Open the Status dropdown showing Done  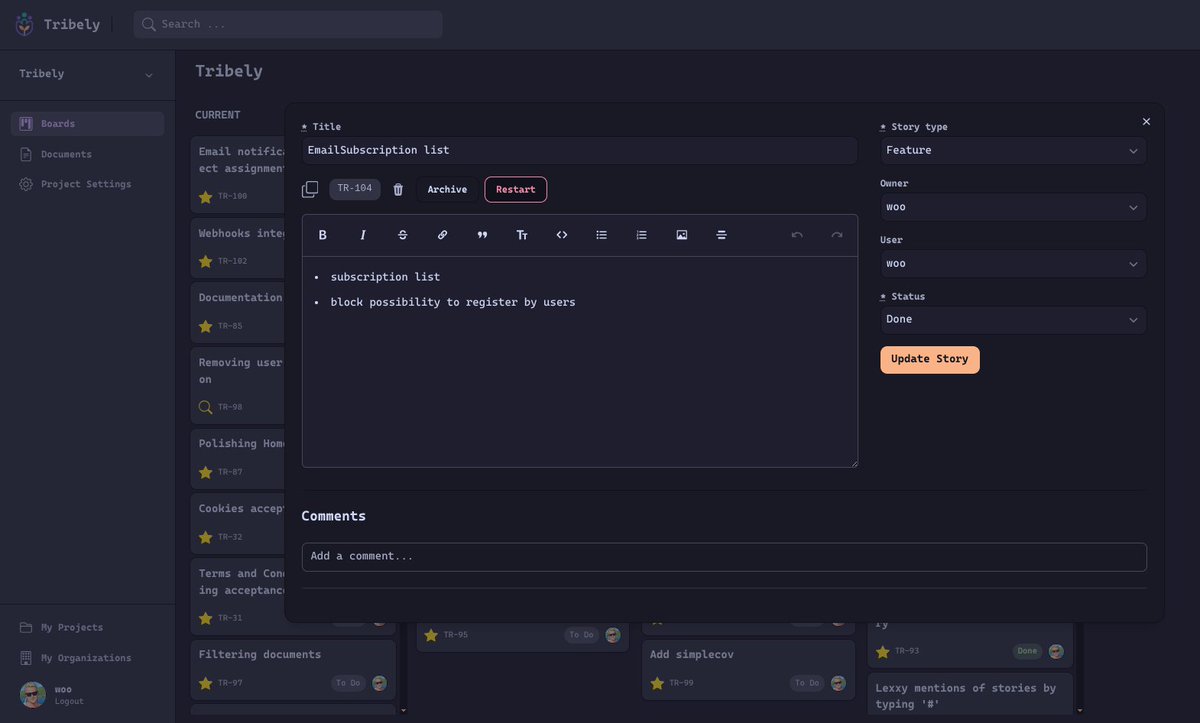(x=1013, y=320)
